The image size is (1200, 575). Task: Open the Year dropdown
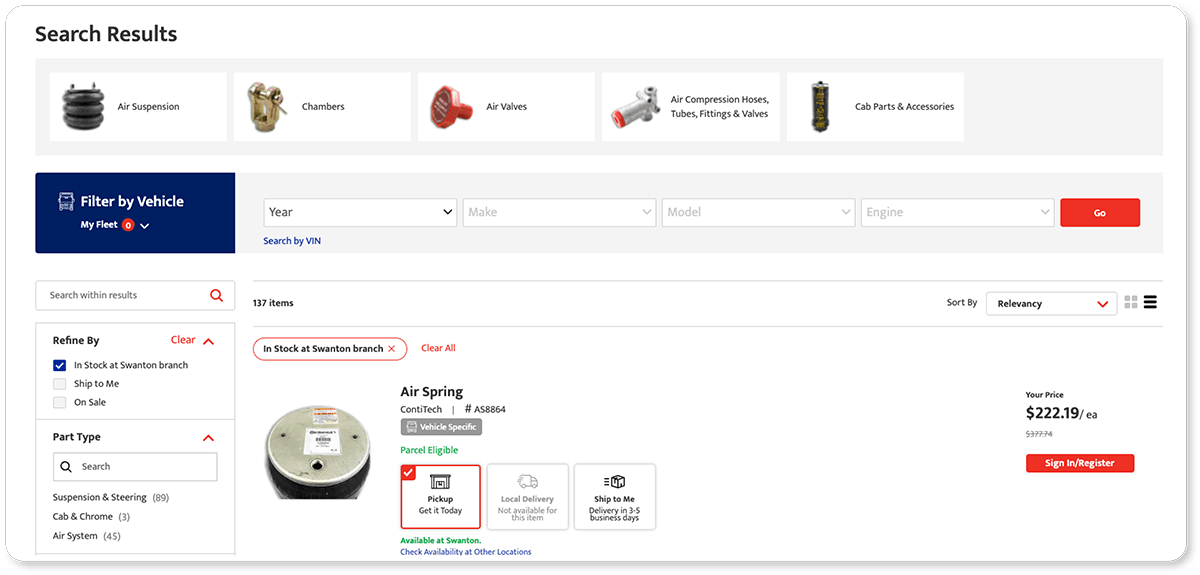click(361, 212)
